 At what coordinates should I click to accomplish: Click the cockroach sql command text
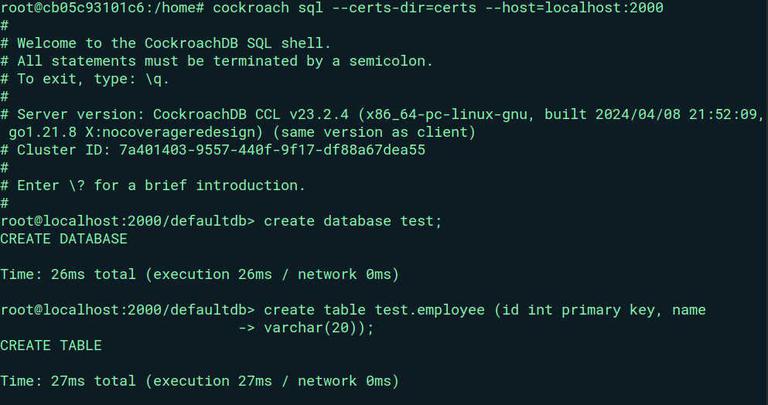pyautogui.click(x=267, y=8)
